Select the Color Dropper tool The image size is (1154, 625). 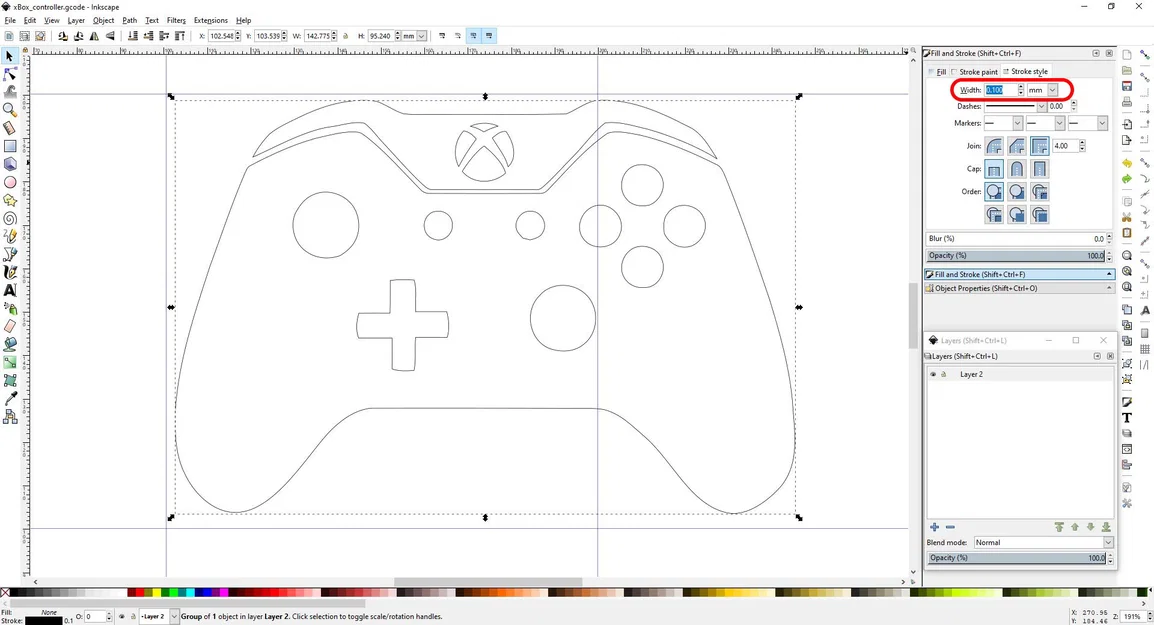(10, 398)
